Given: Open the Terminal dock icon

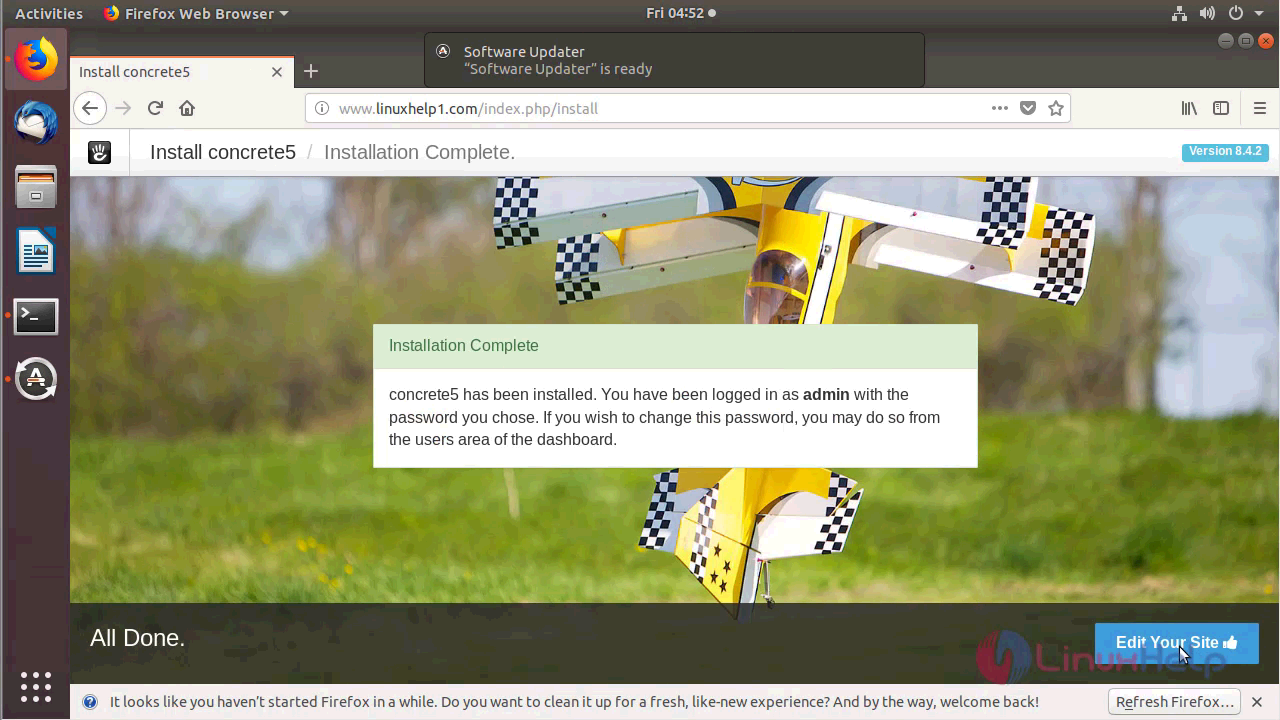Looking at the screenshot, I should [36, 316].
